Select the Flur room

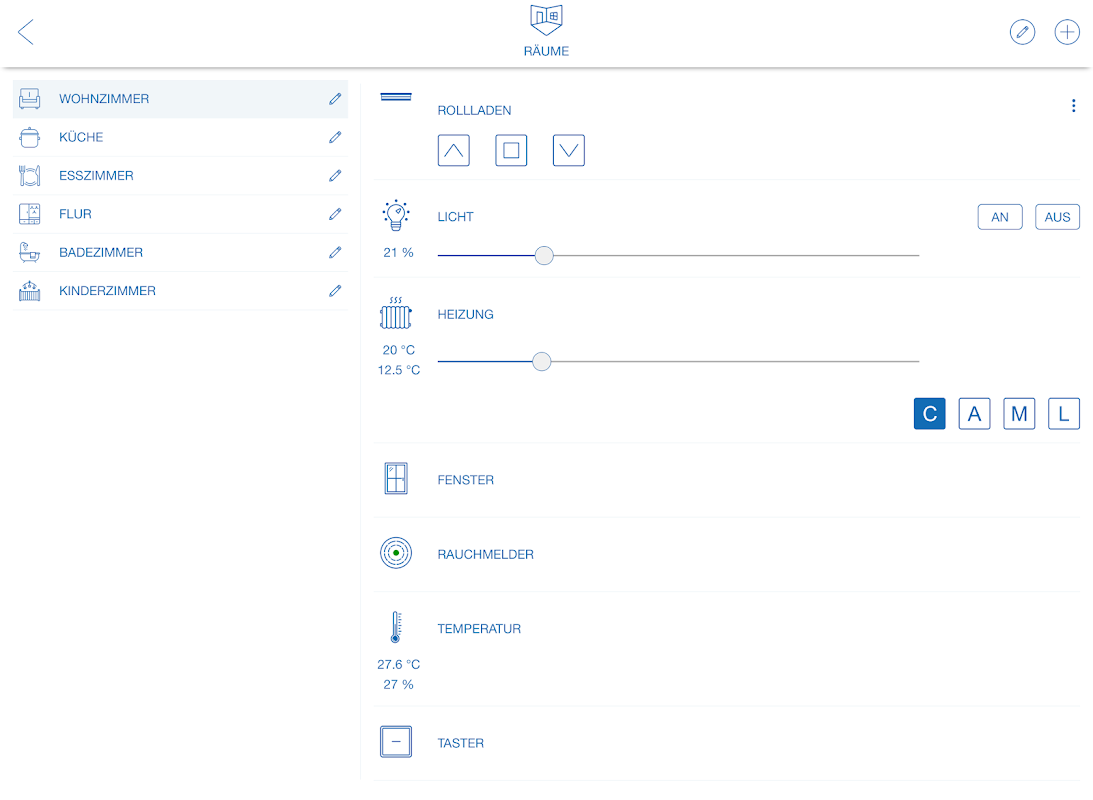(x=181, y=214)
